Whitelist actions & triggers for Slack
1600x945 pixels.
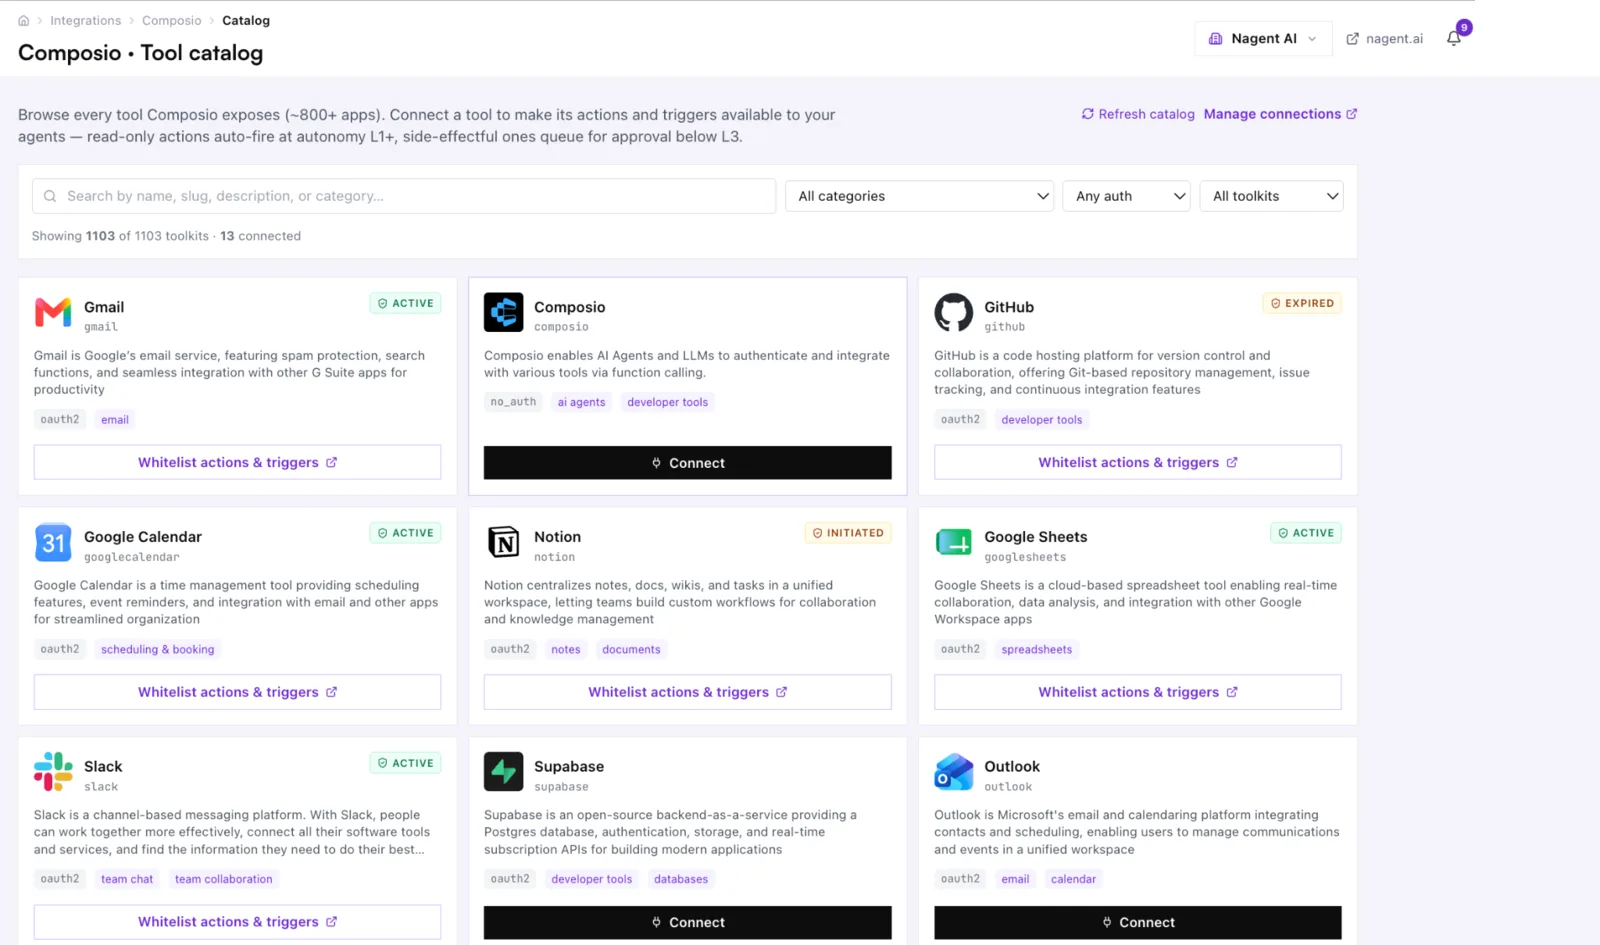point(237,922)
